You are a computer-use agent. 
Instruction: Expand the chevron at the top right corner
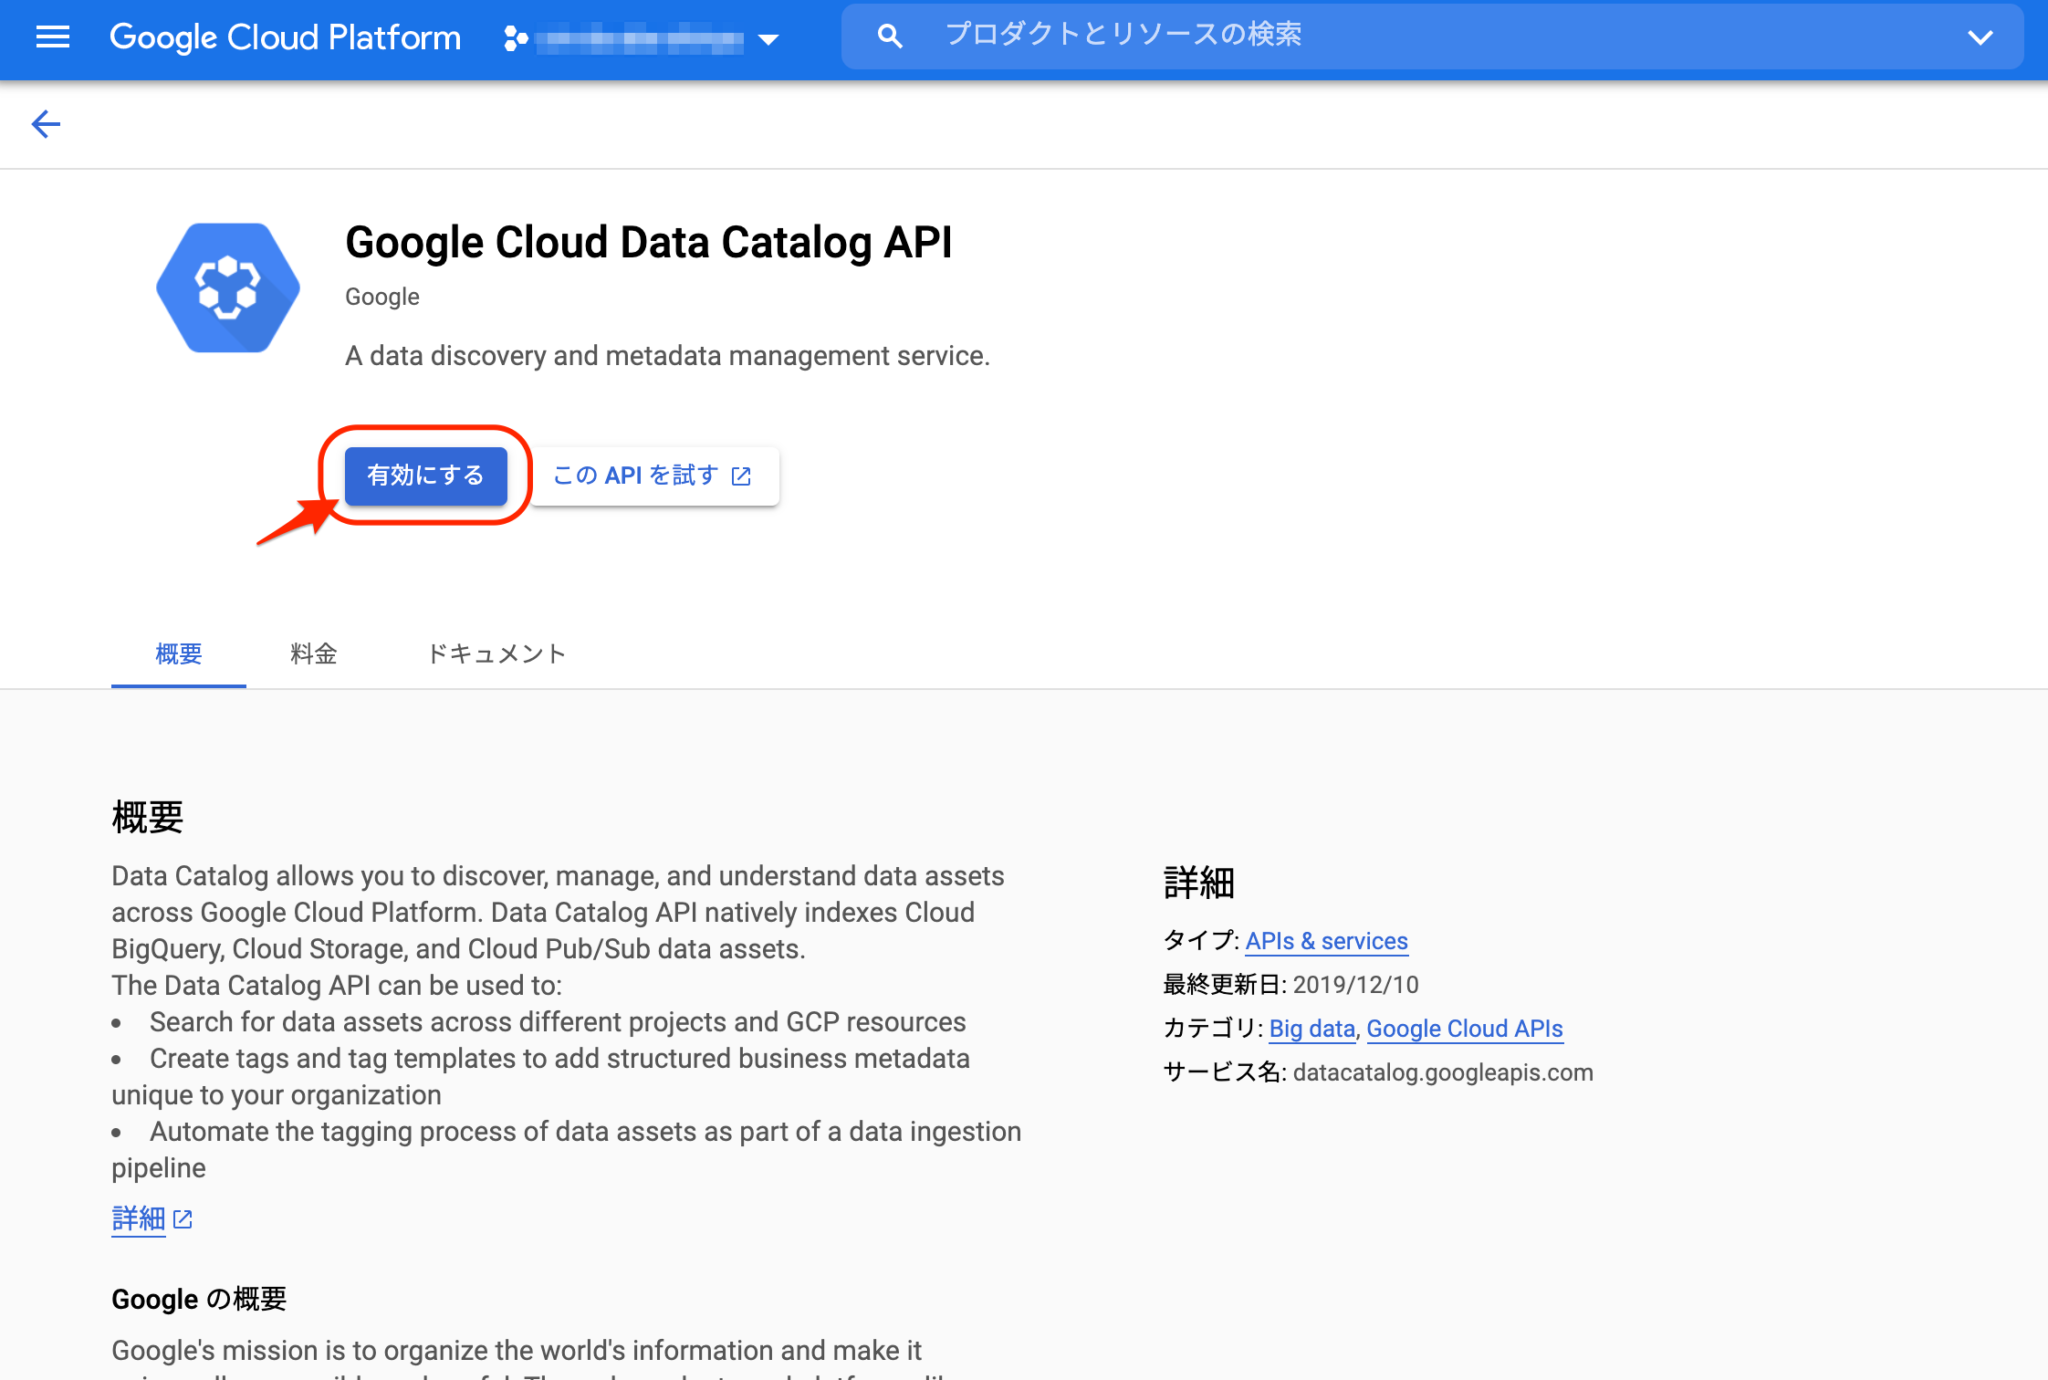coord(1981,38)
